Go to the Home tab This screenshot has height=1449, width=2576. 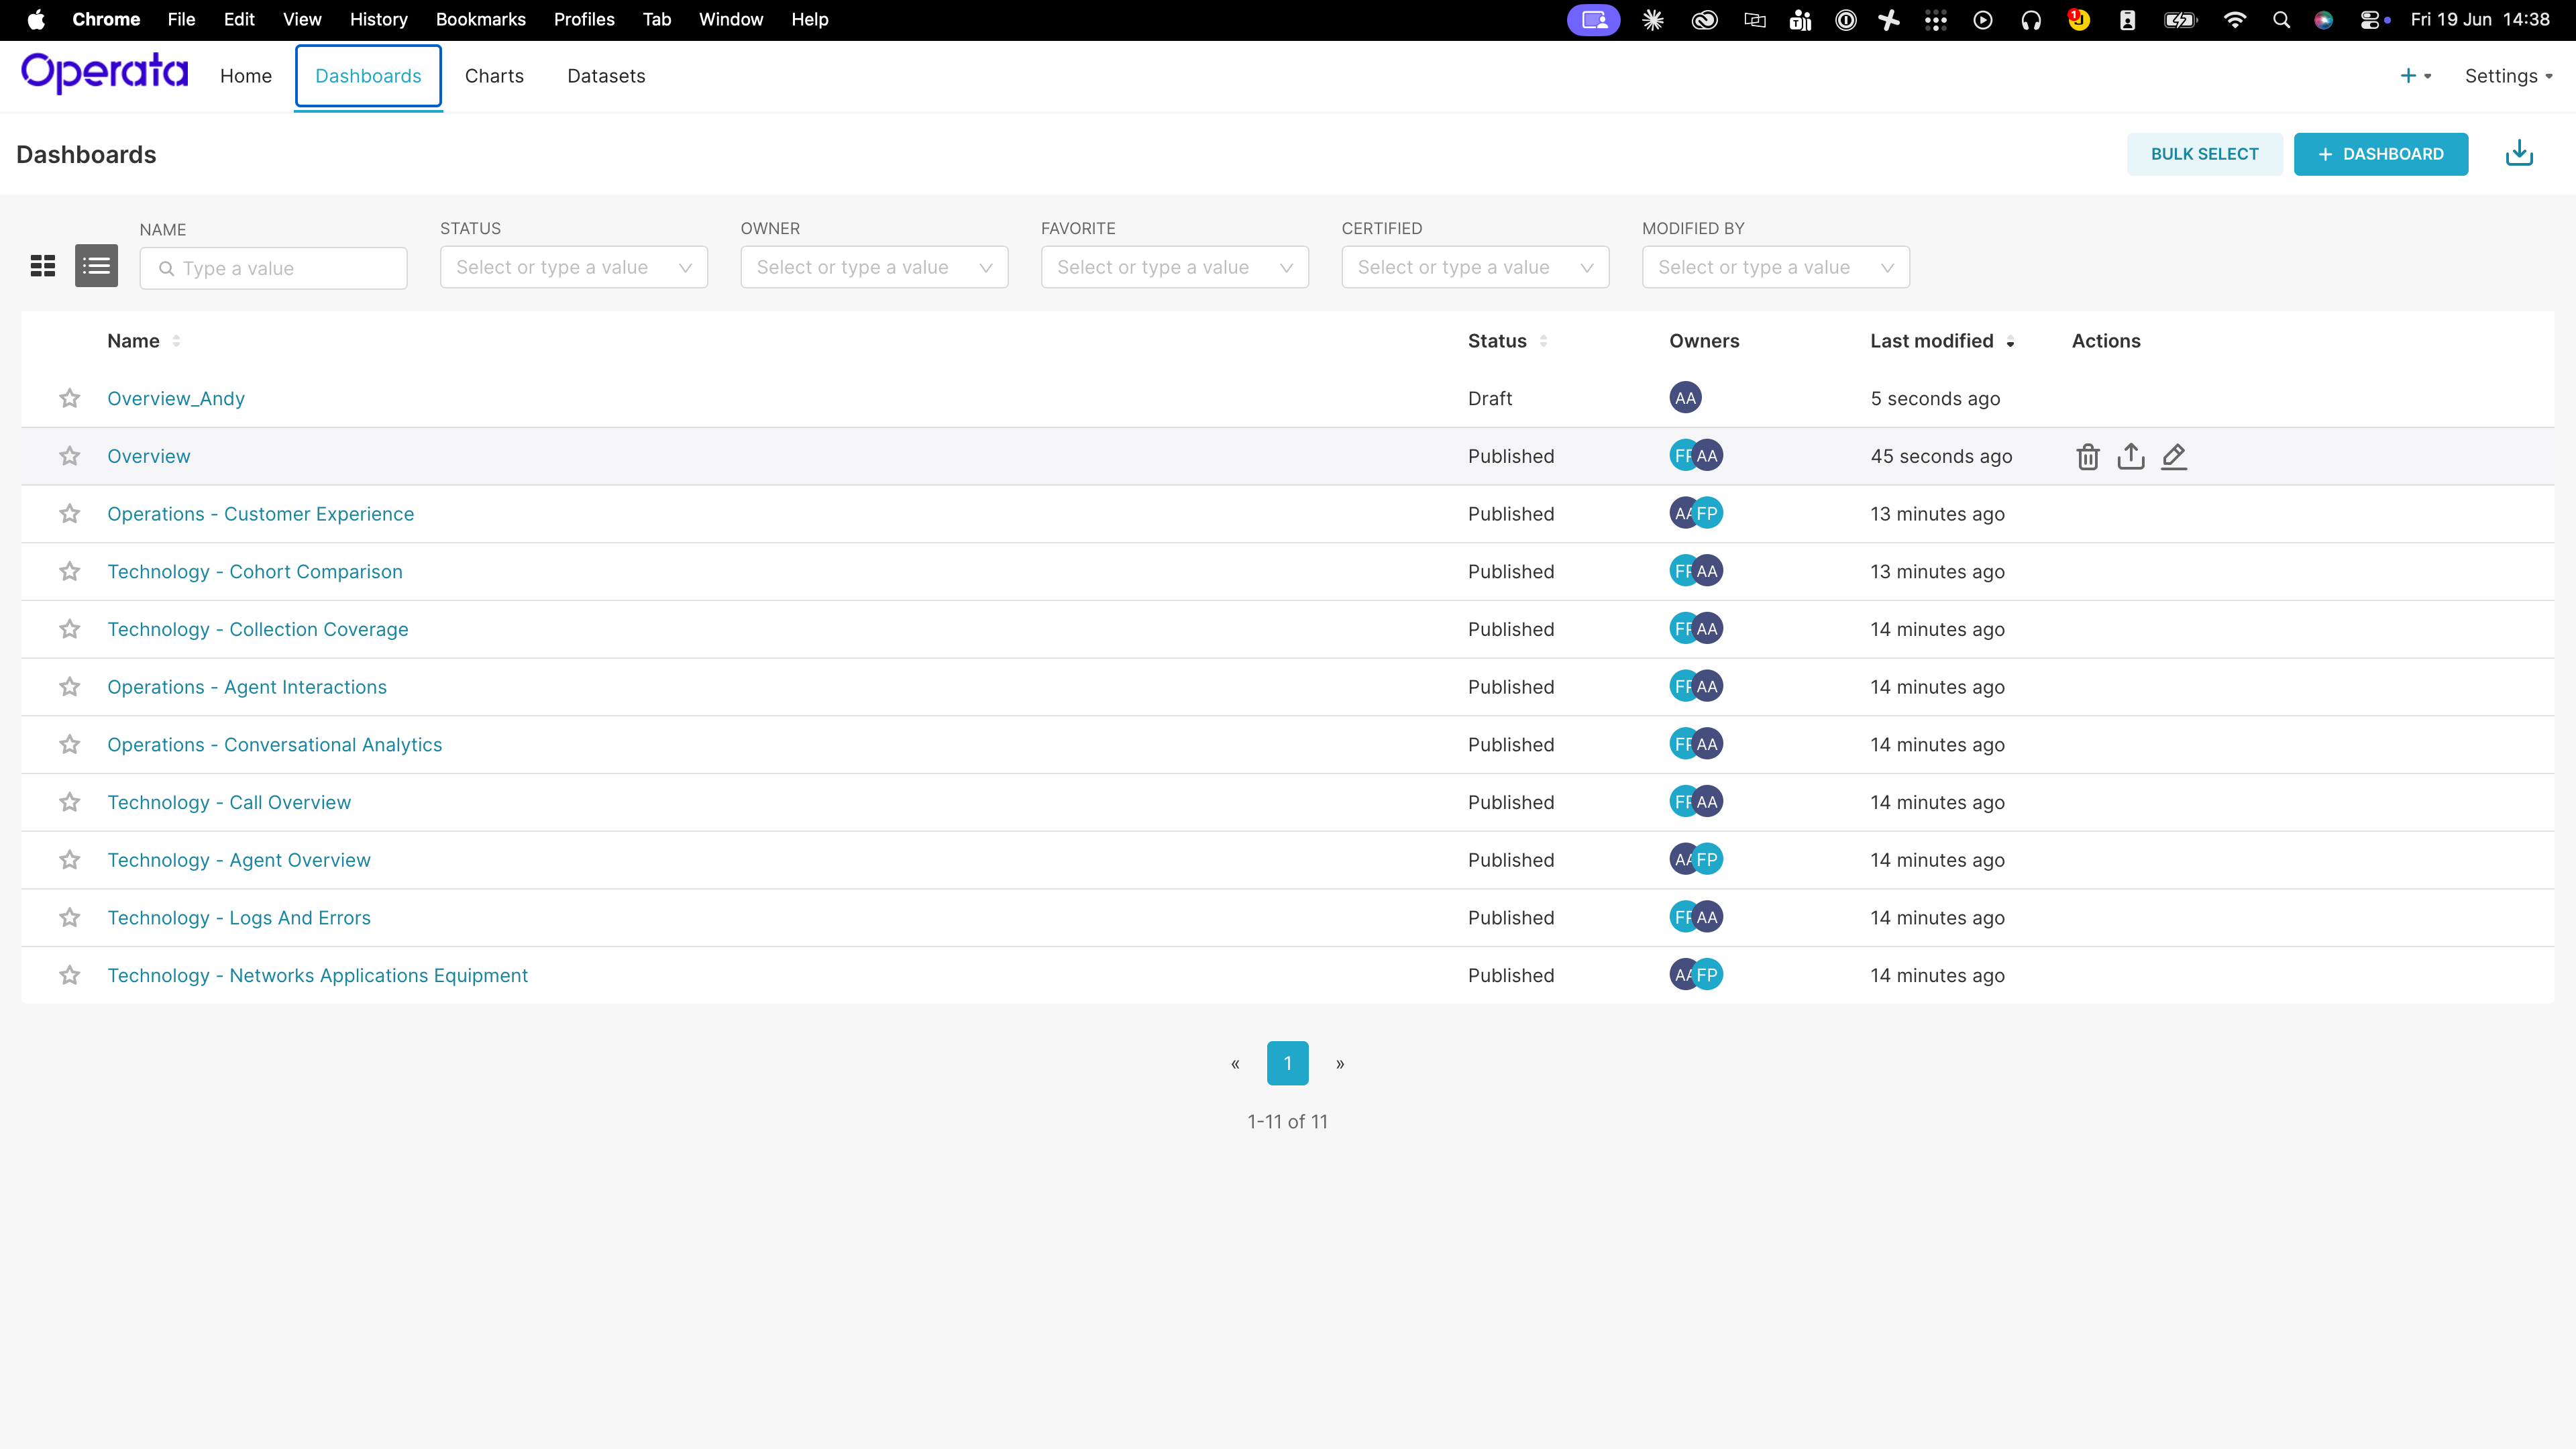(x=246, y=76)
